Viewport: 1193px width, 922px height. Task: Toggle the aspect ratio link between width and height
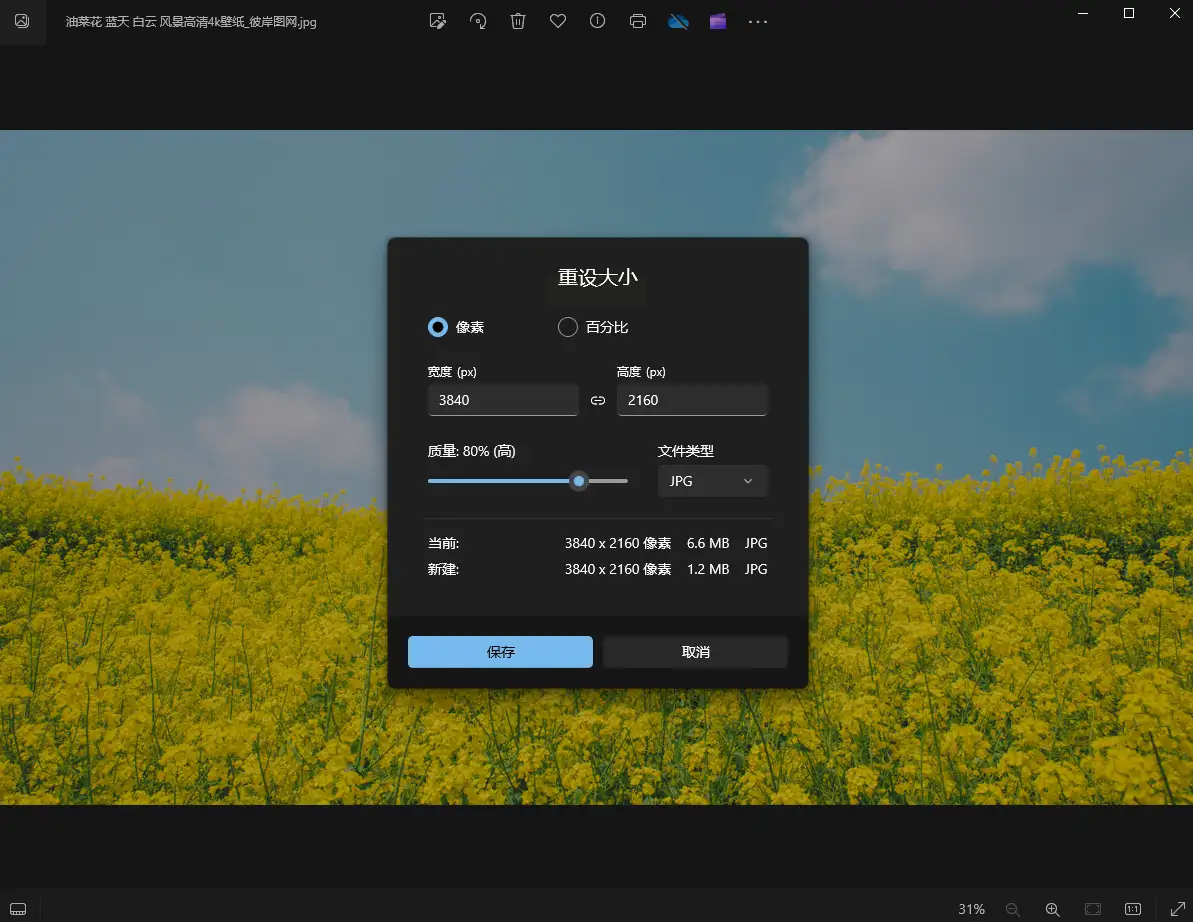pyautogui.click(x=598, y=400)
